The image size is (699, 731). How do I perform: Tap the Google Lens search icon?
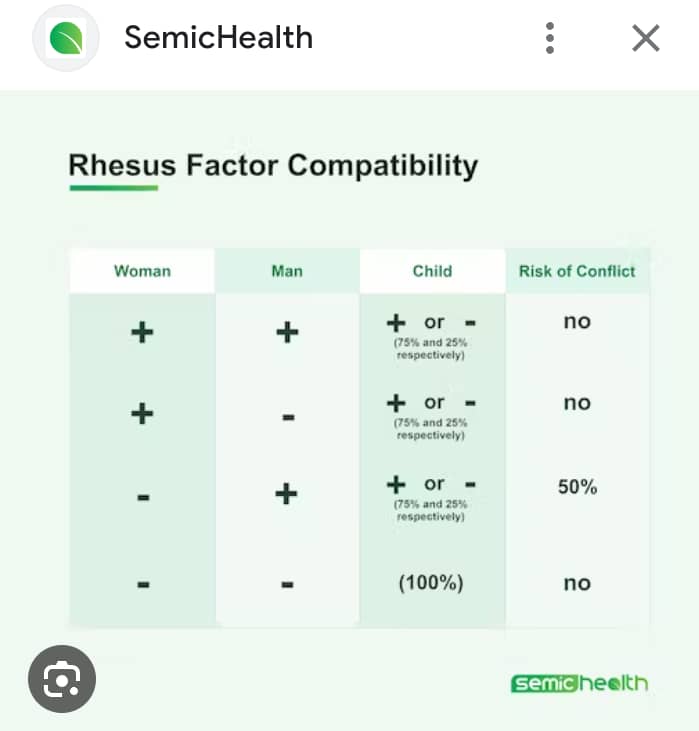tap(62, 679)
